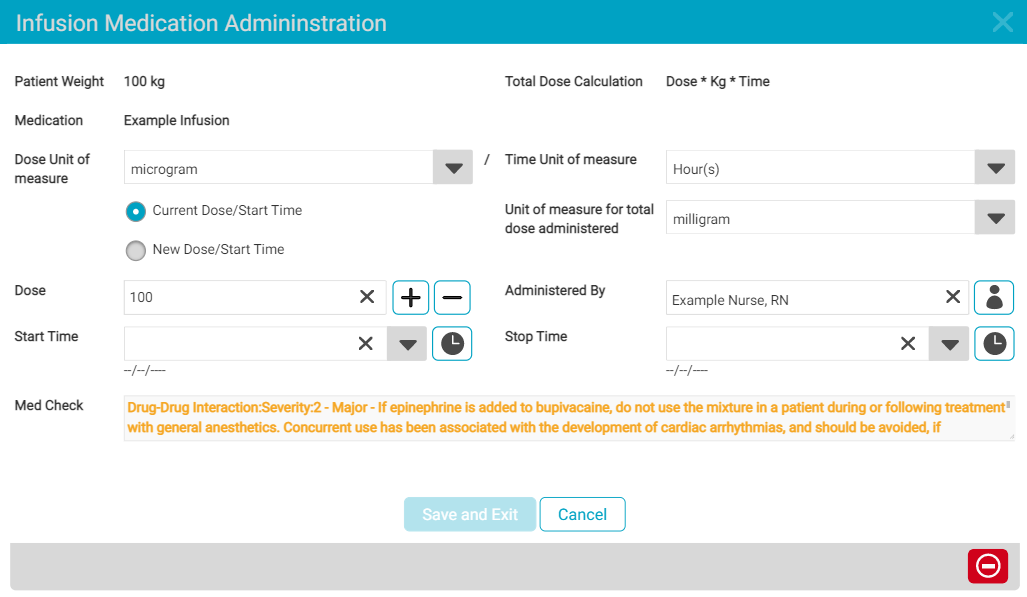1027x597 pixels.
Task: Click the plus icon to increase dose
Action: [411, 297]
